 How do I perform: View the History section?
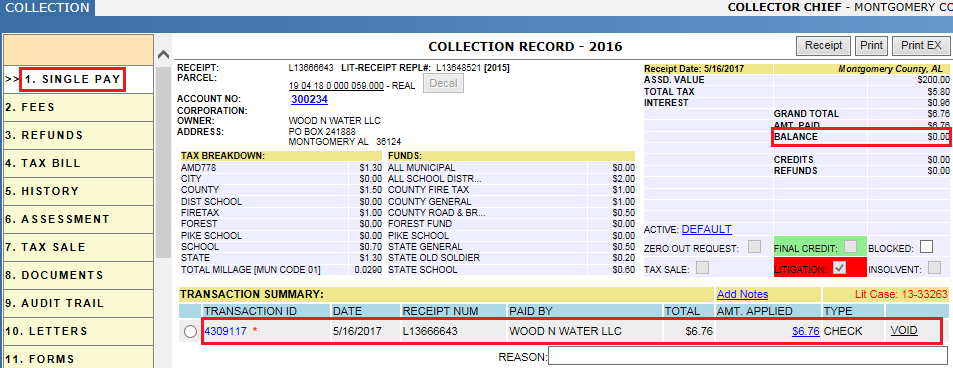point(77,192)
